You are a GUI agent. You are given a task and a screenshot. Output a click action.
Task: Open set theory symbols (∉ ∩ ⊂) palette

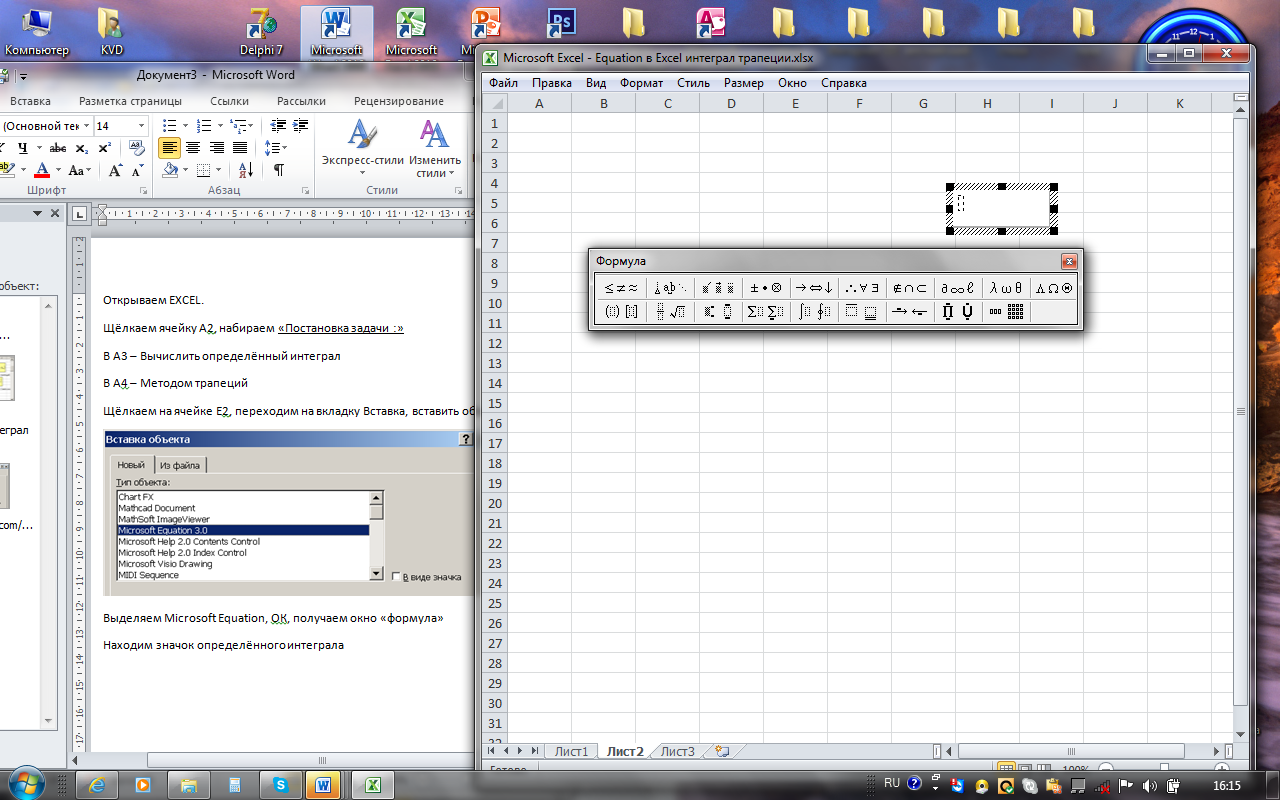click(x=910, y=288)
